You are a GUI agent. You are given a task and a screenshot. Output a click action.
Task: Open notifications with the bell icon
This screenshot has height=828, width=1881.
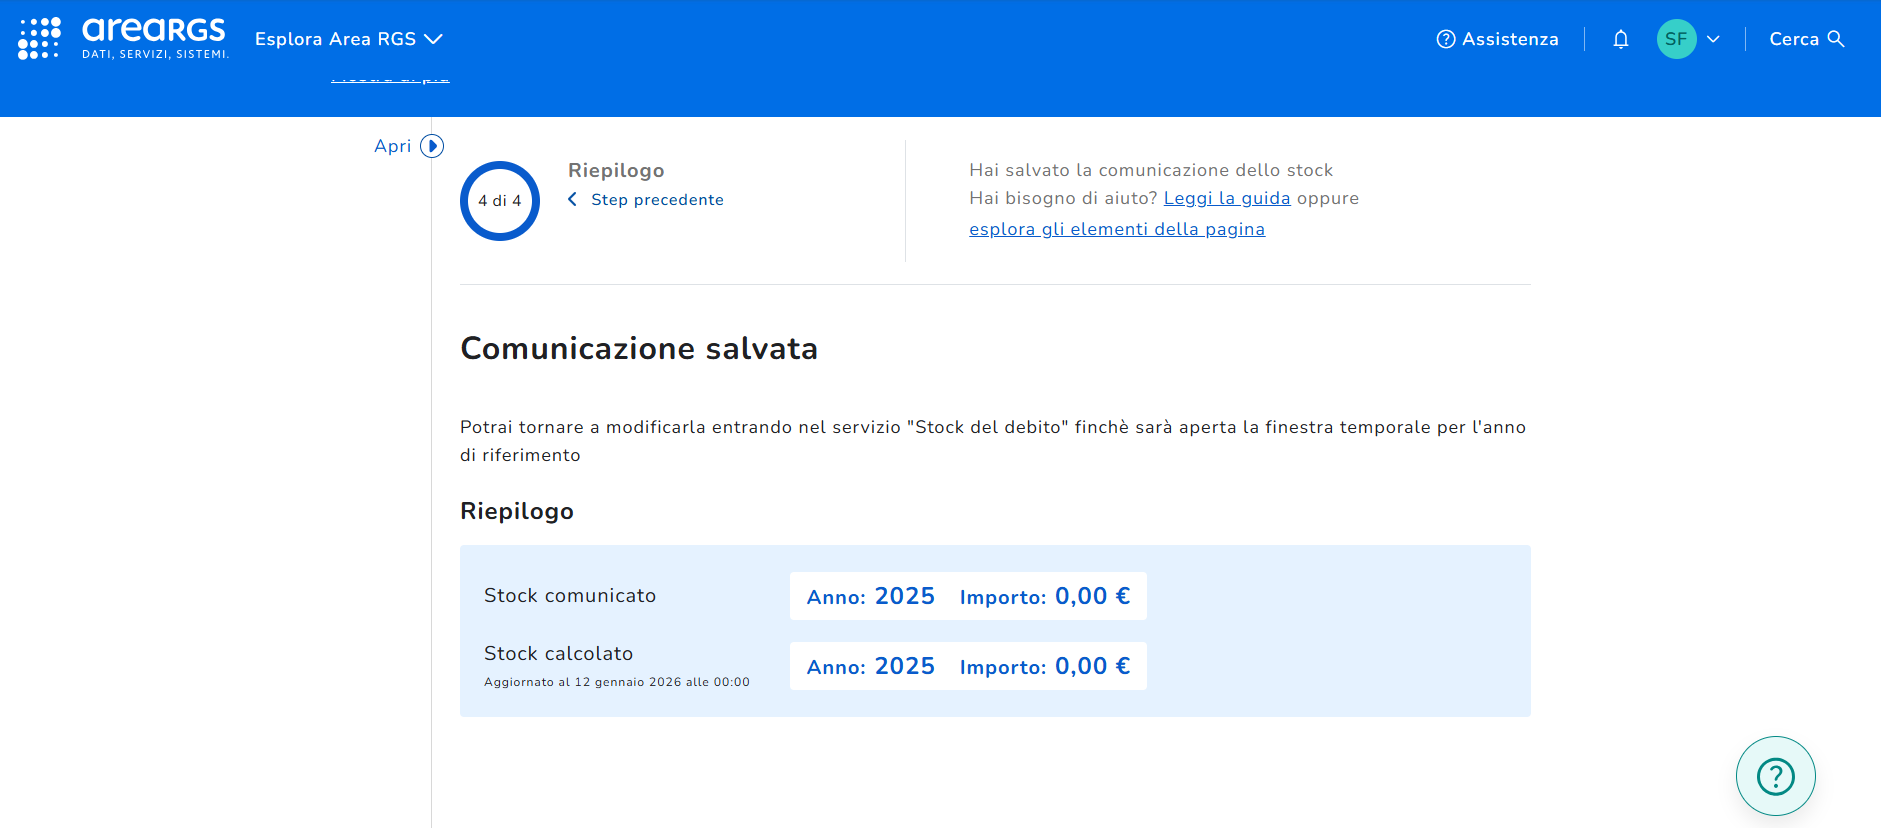pos(1621,39)
